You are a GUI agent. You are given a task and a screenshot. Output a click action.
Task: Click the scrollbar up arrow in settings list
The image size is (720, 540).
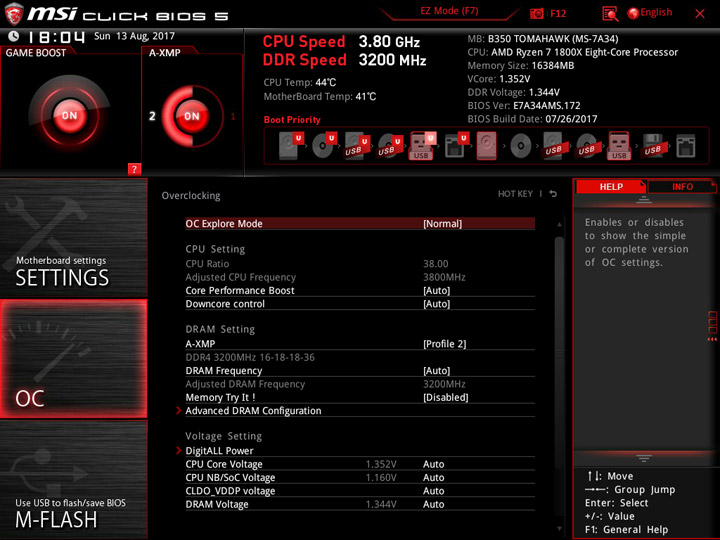[559, 224]
